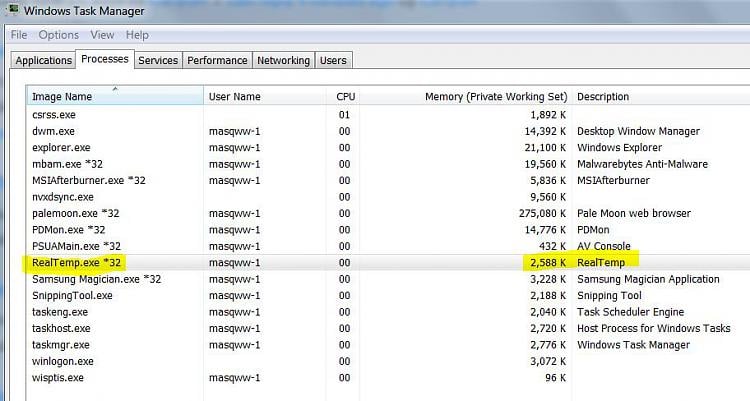Open the Options menu
750x401 pixels.
58,35
